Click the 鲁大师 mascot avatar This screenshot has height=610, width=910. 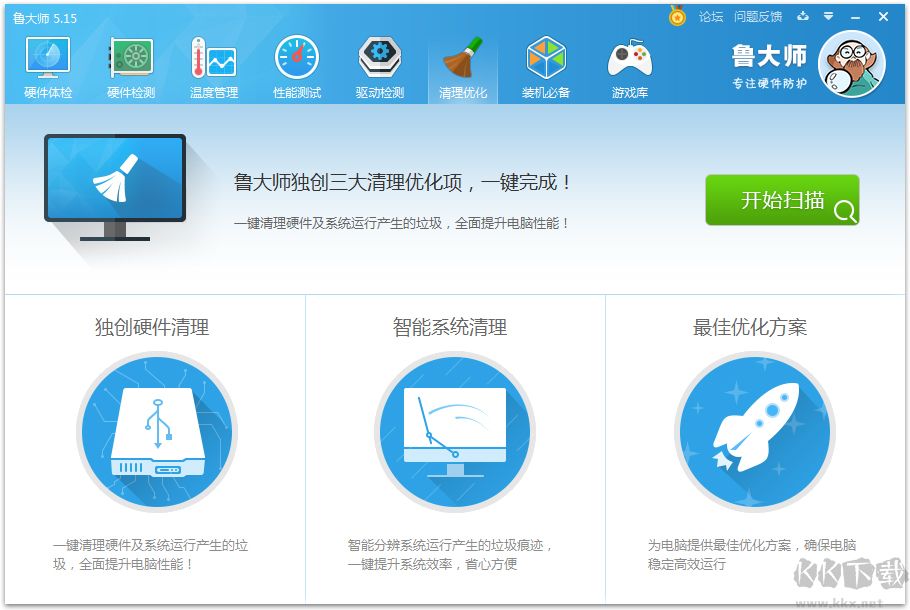852,64
